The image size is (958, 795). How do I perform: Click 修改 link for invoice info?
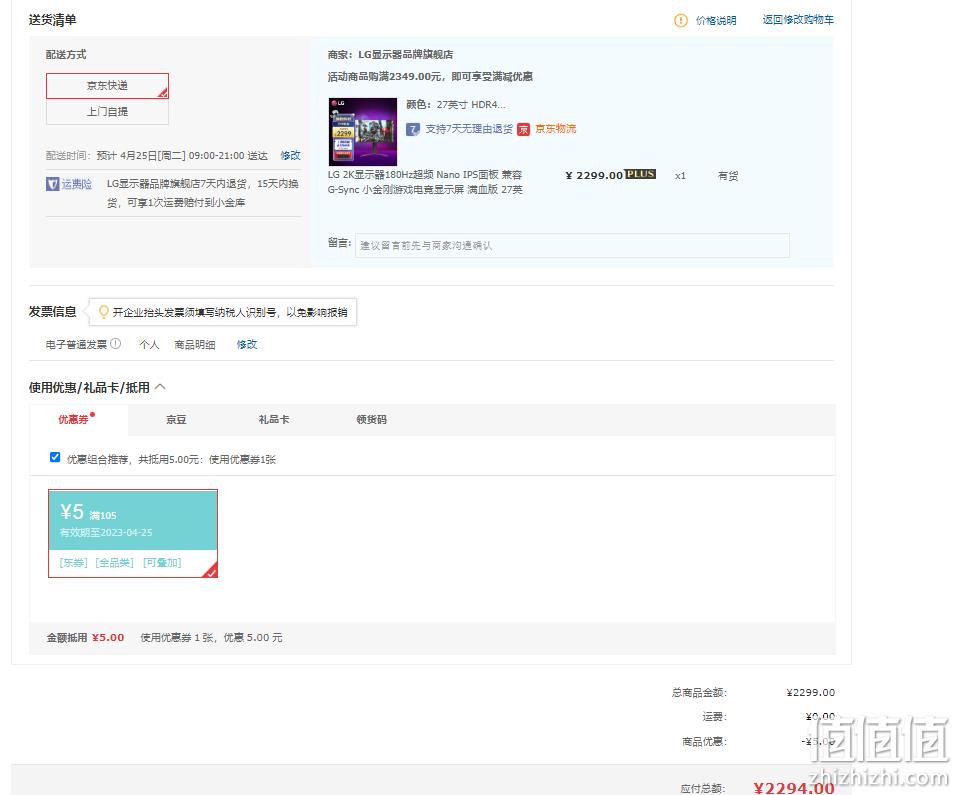(x=247, y=344)
